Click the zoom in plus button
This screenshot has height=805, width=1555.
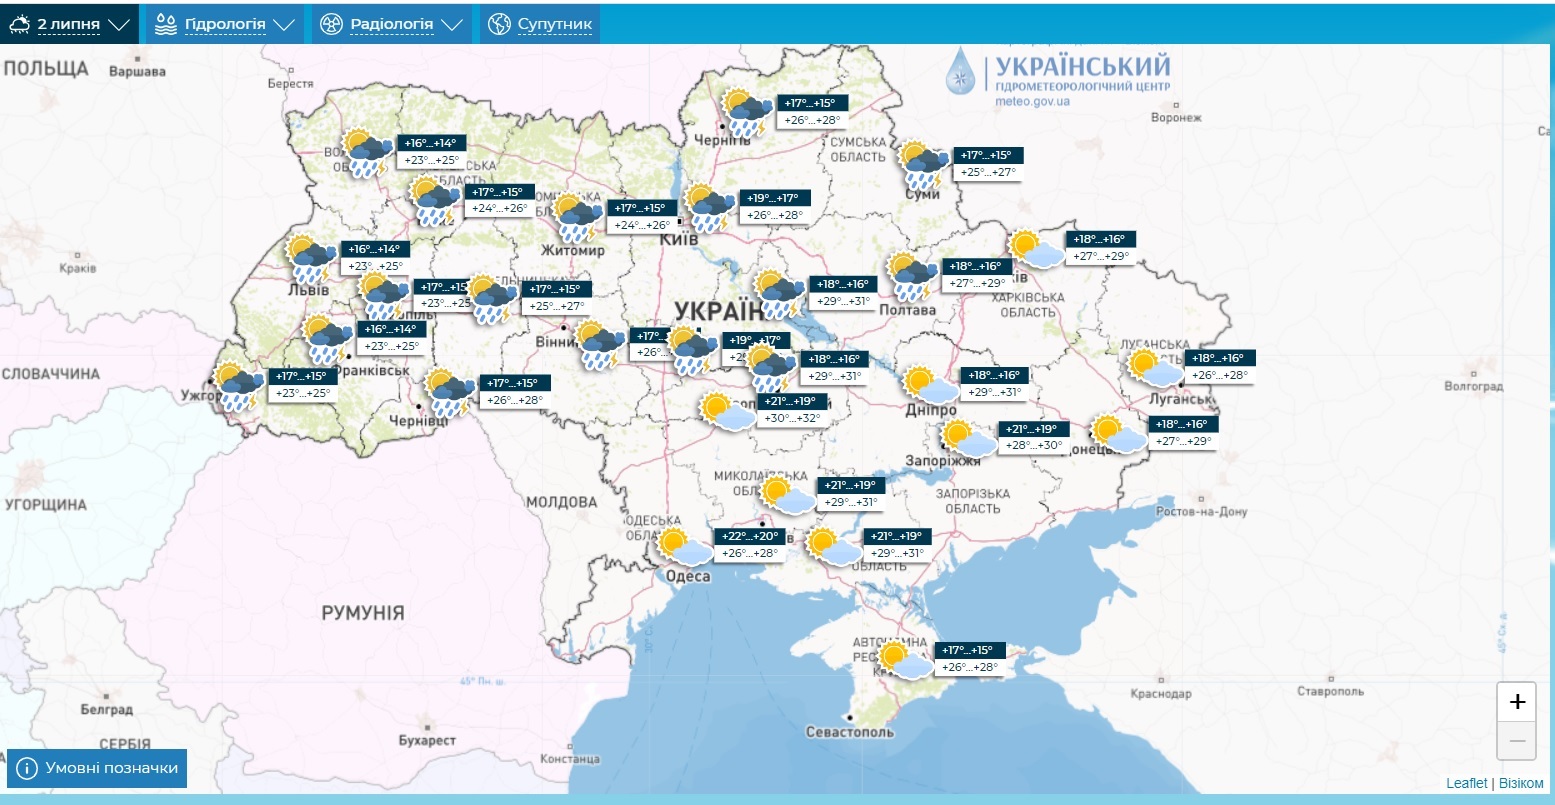[1516, 702]
